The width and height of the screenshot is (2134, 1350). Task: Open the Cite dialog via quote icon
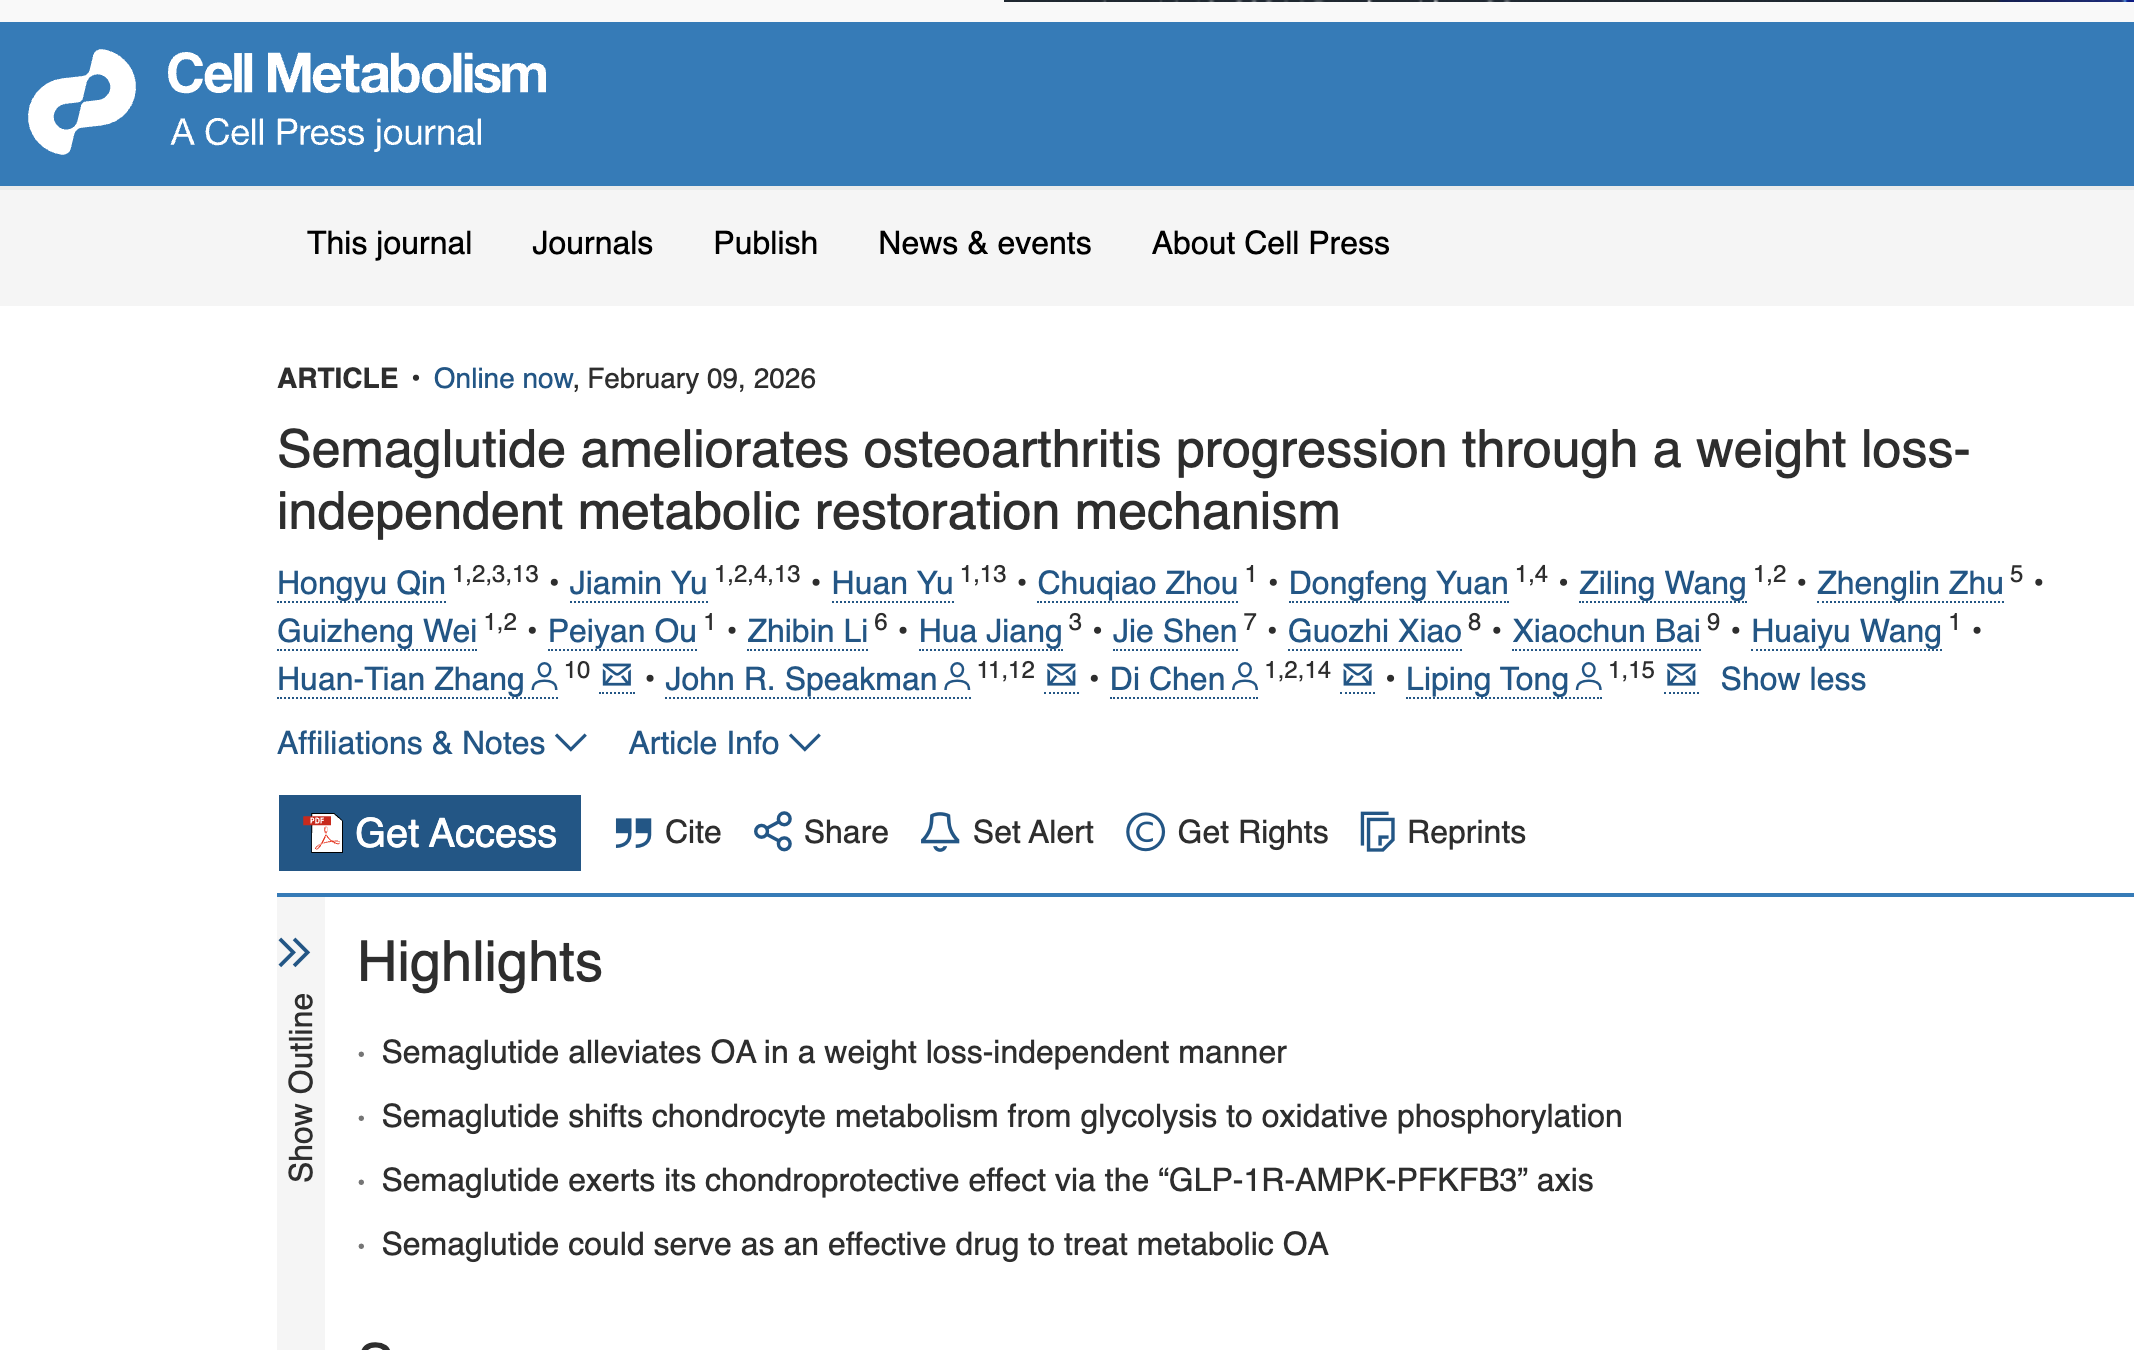tap(633, 832)
